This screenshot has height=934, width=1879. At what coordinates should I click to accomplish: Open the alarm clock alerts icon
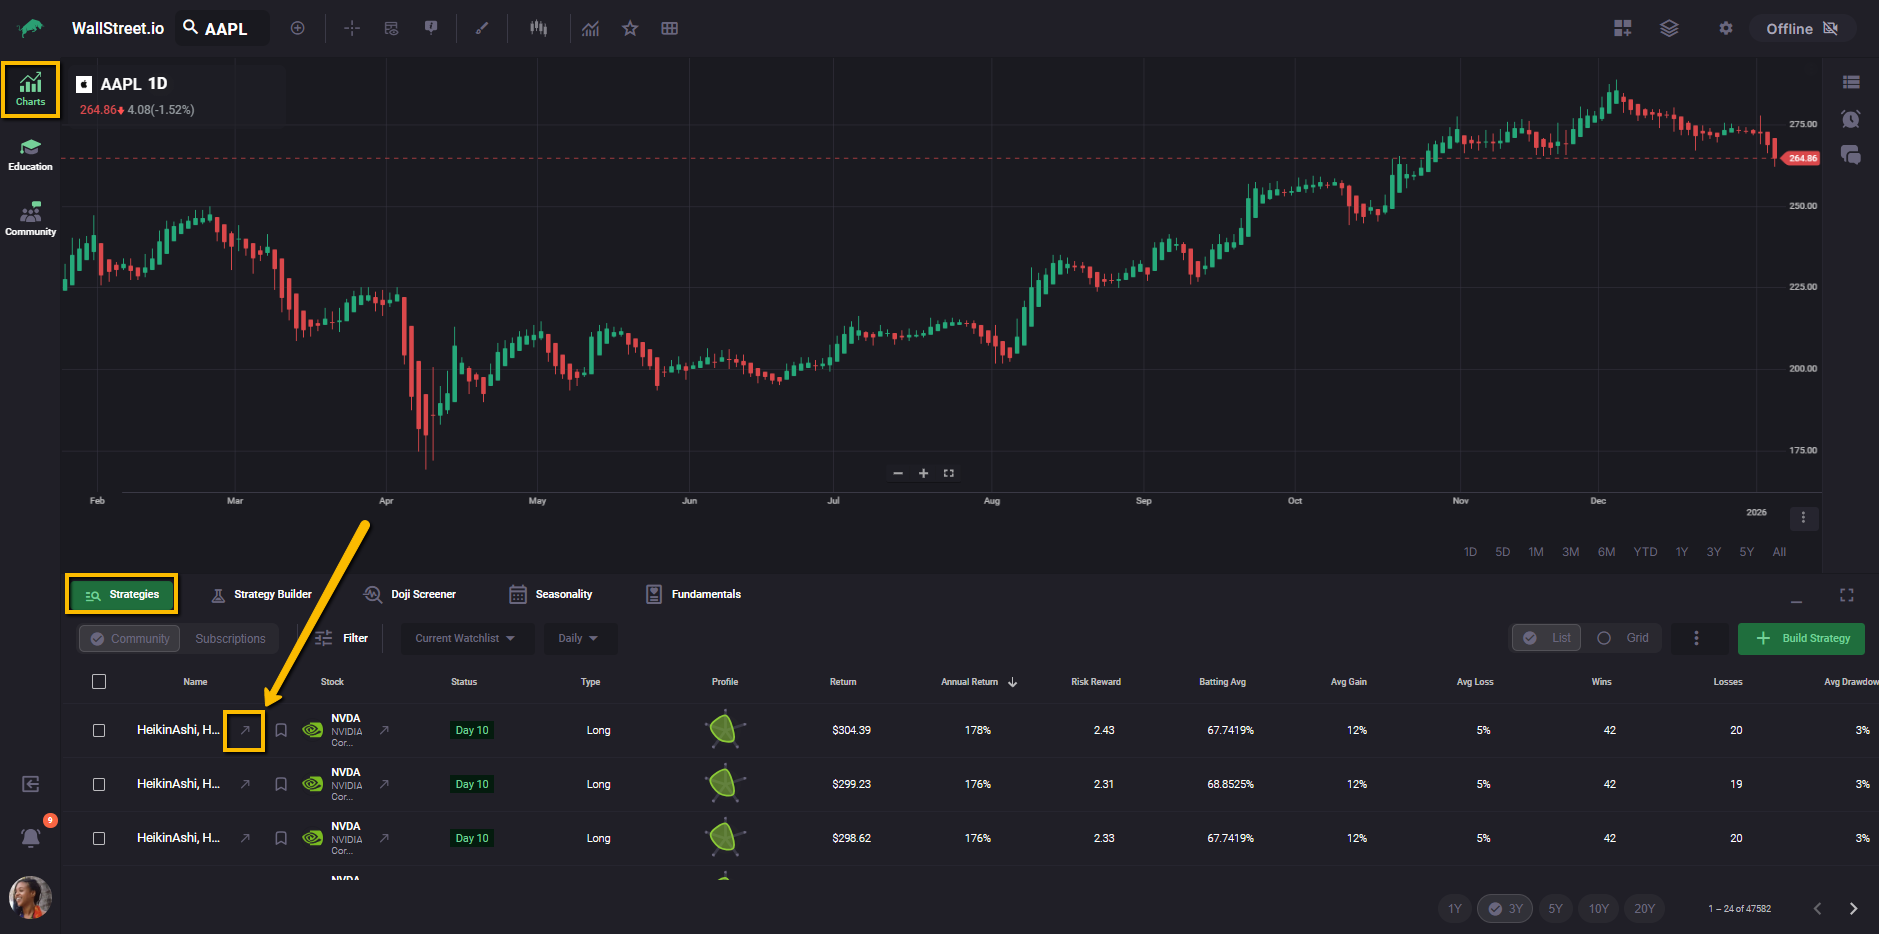(x=1850, y=119)
